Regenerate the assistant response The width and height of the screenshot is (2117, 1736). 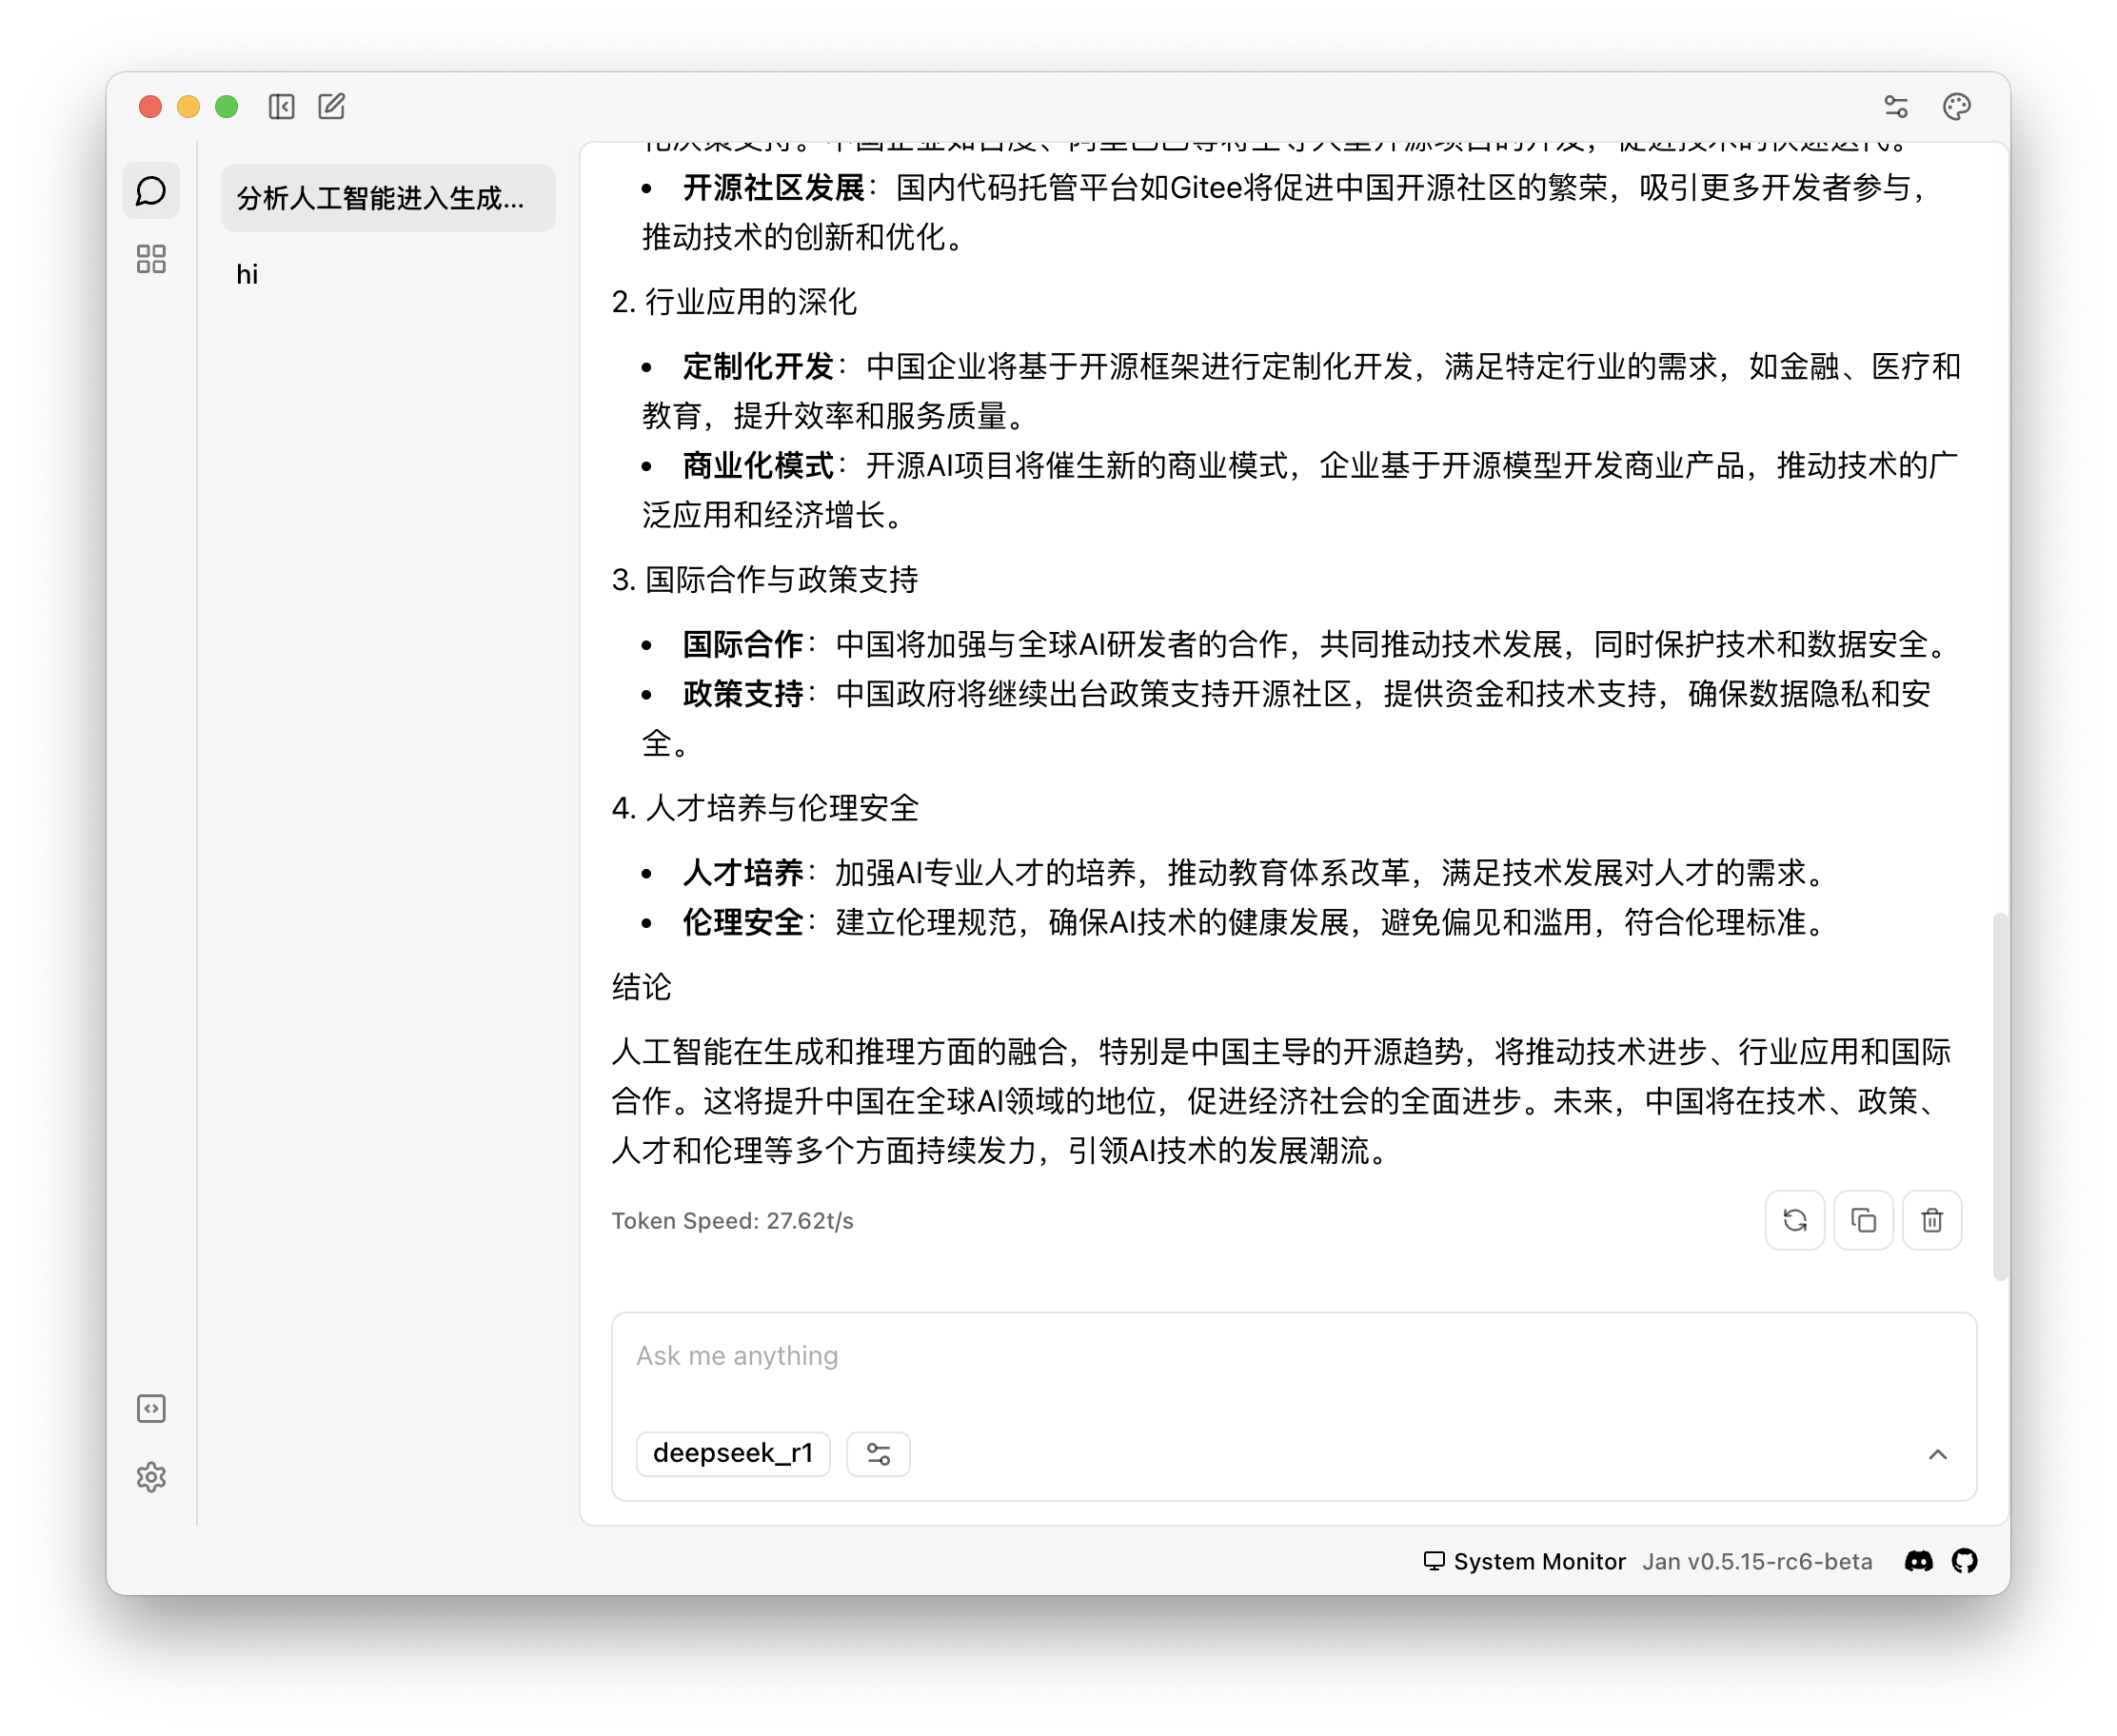tap(1795, 1220)
